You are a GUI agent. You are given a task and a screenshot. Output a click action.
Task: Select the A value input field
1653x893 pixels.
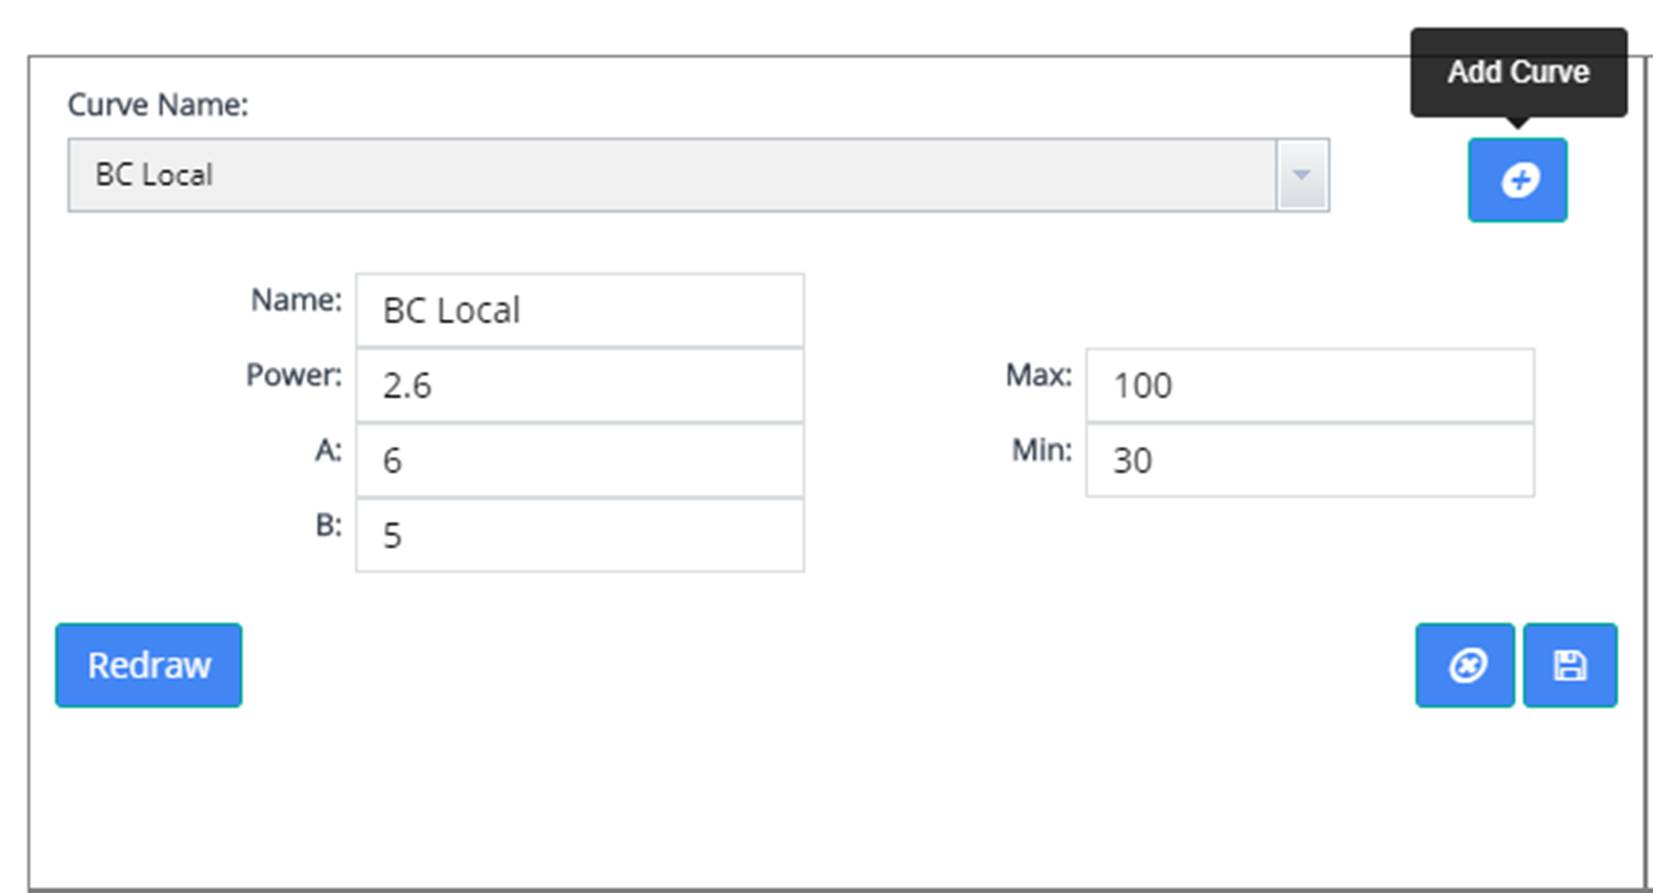click(x=579, y=460)
